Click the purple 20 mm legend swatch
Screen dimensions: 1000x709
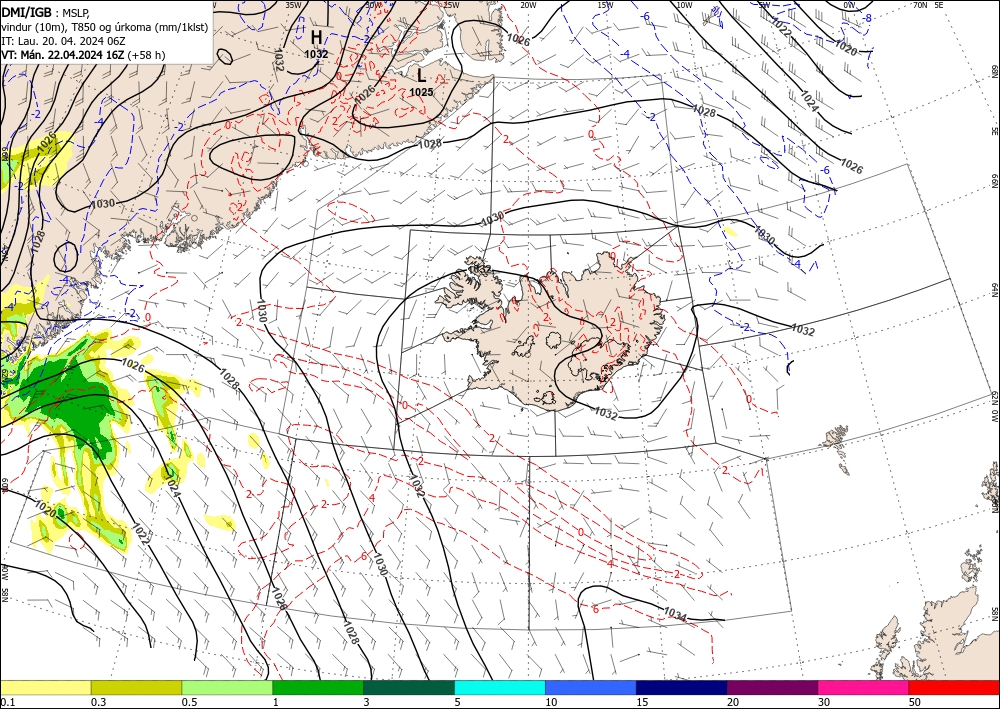(772, 687)
